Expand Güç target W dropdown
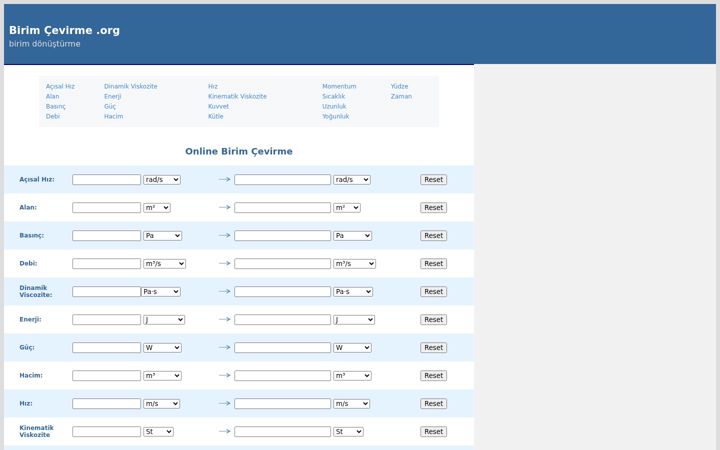720x450 pixels. 352,348
